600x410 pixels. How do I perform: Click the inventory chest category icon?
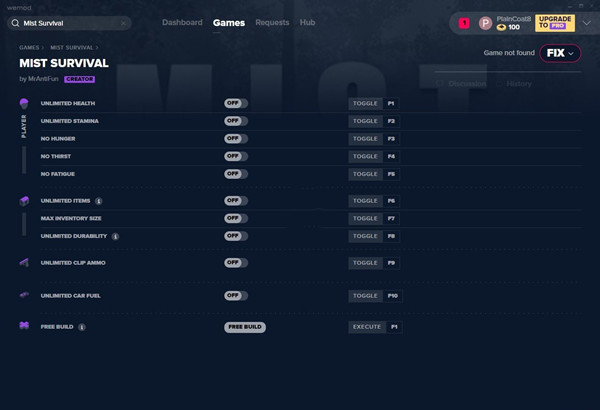(x=24, y=201)
